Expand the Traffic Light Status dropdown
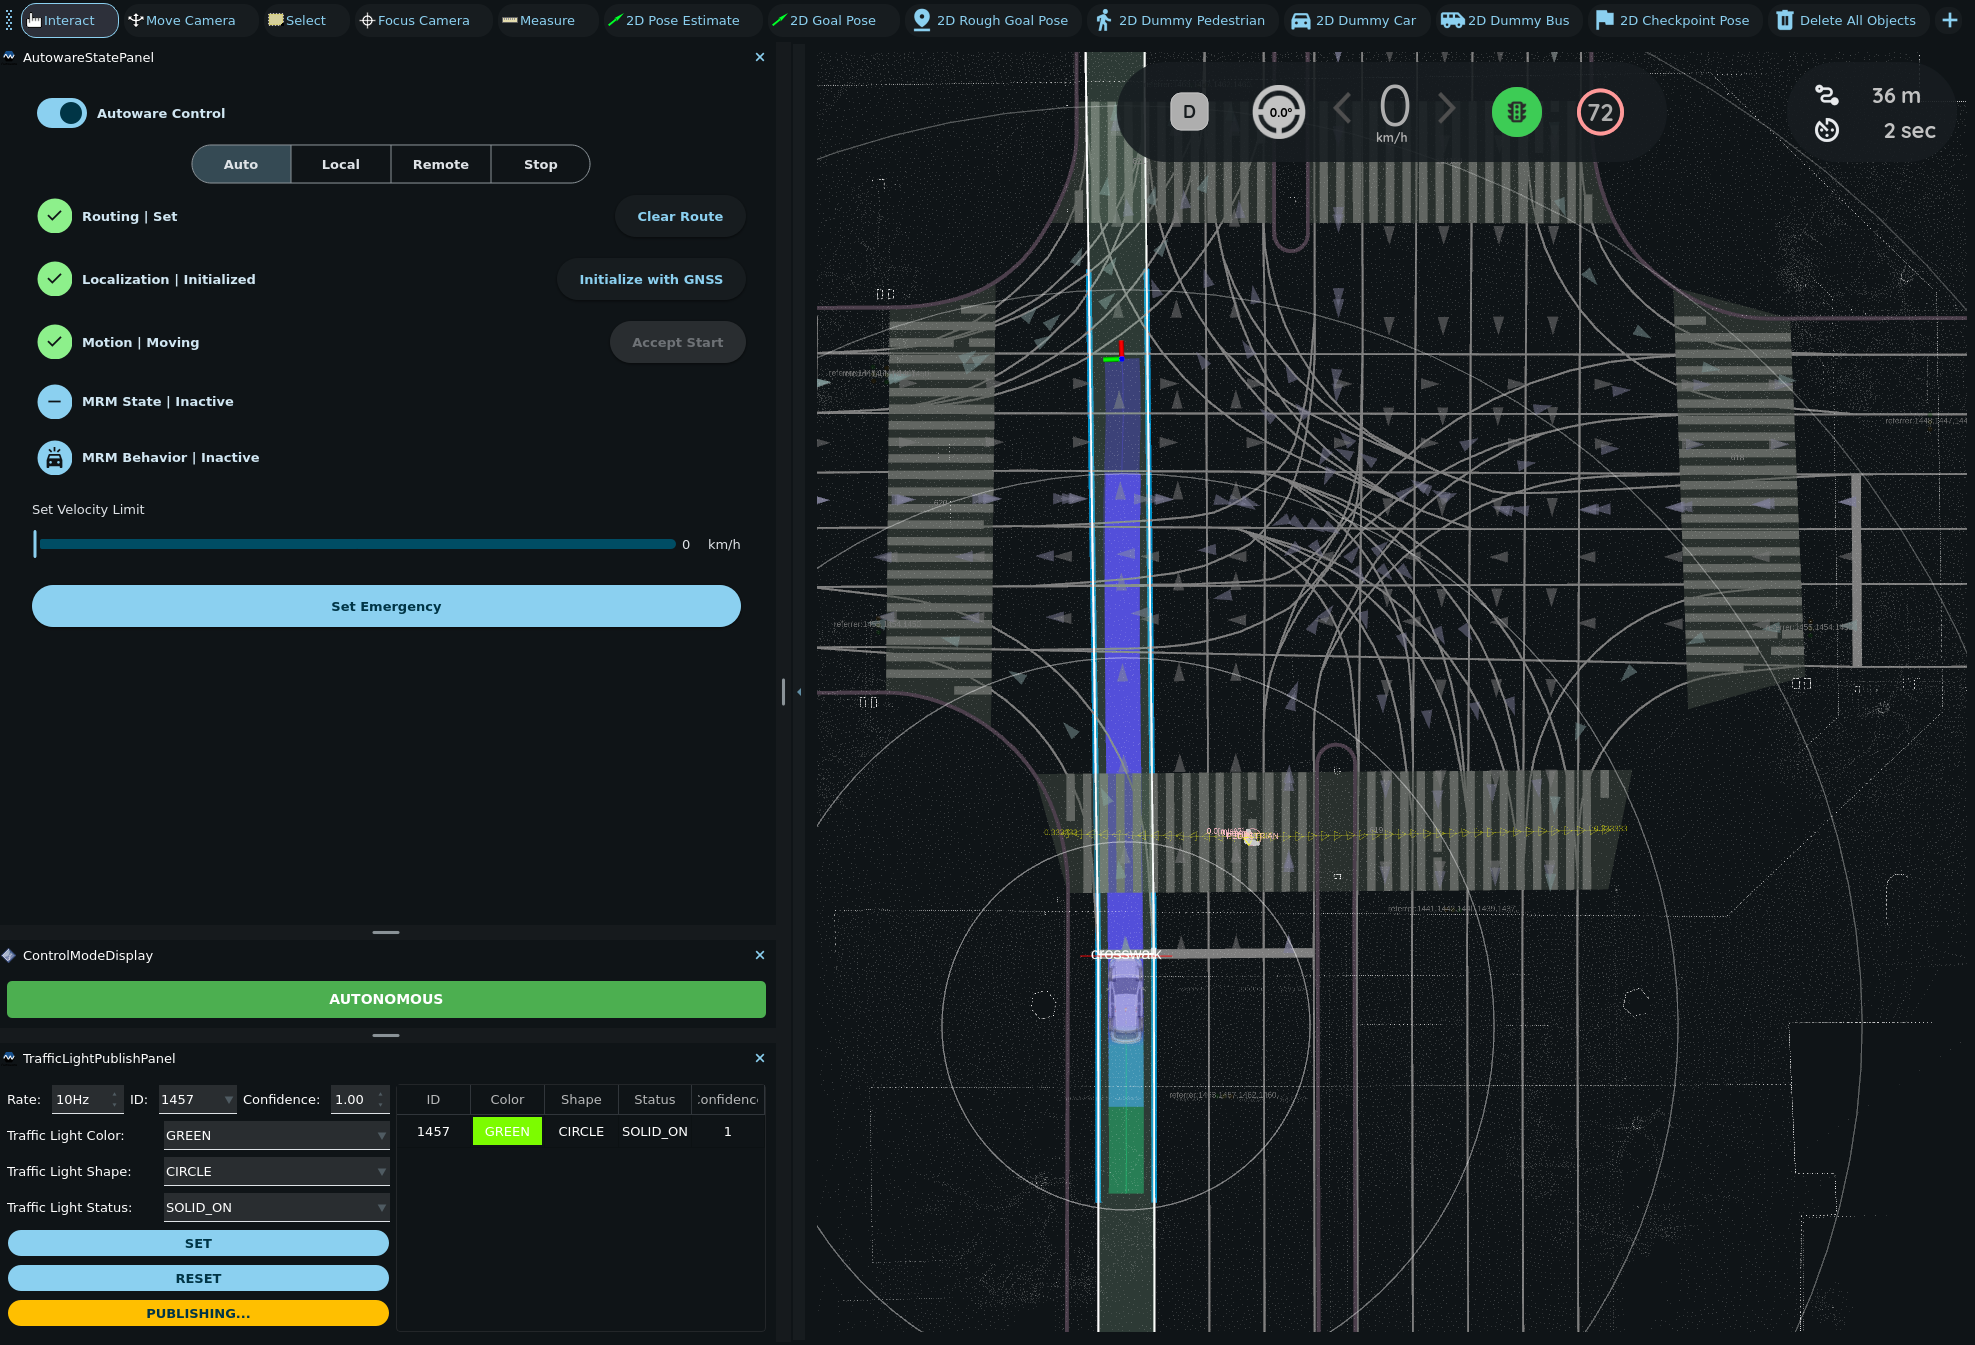Image resolution: width=1975 pixels, height=1345 pixels. pos(276,1207)
